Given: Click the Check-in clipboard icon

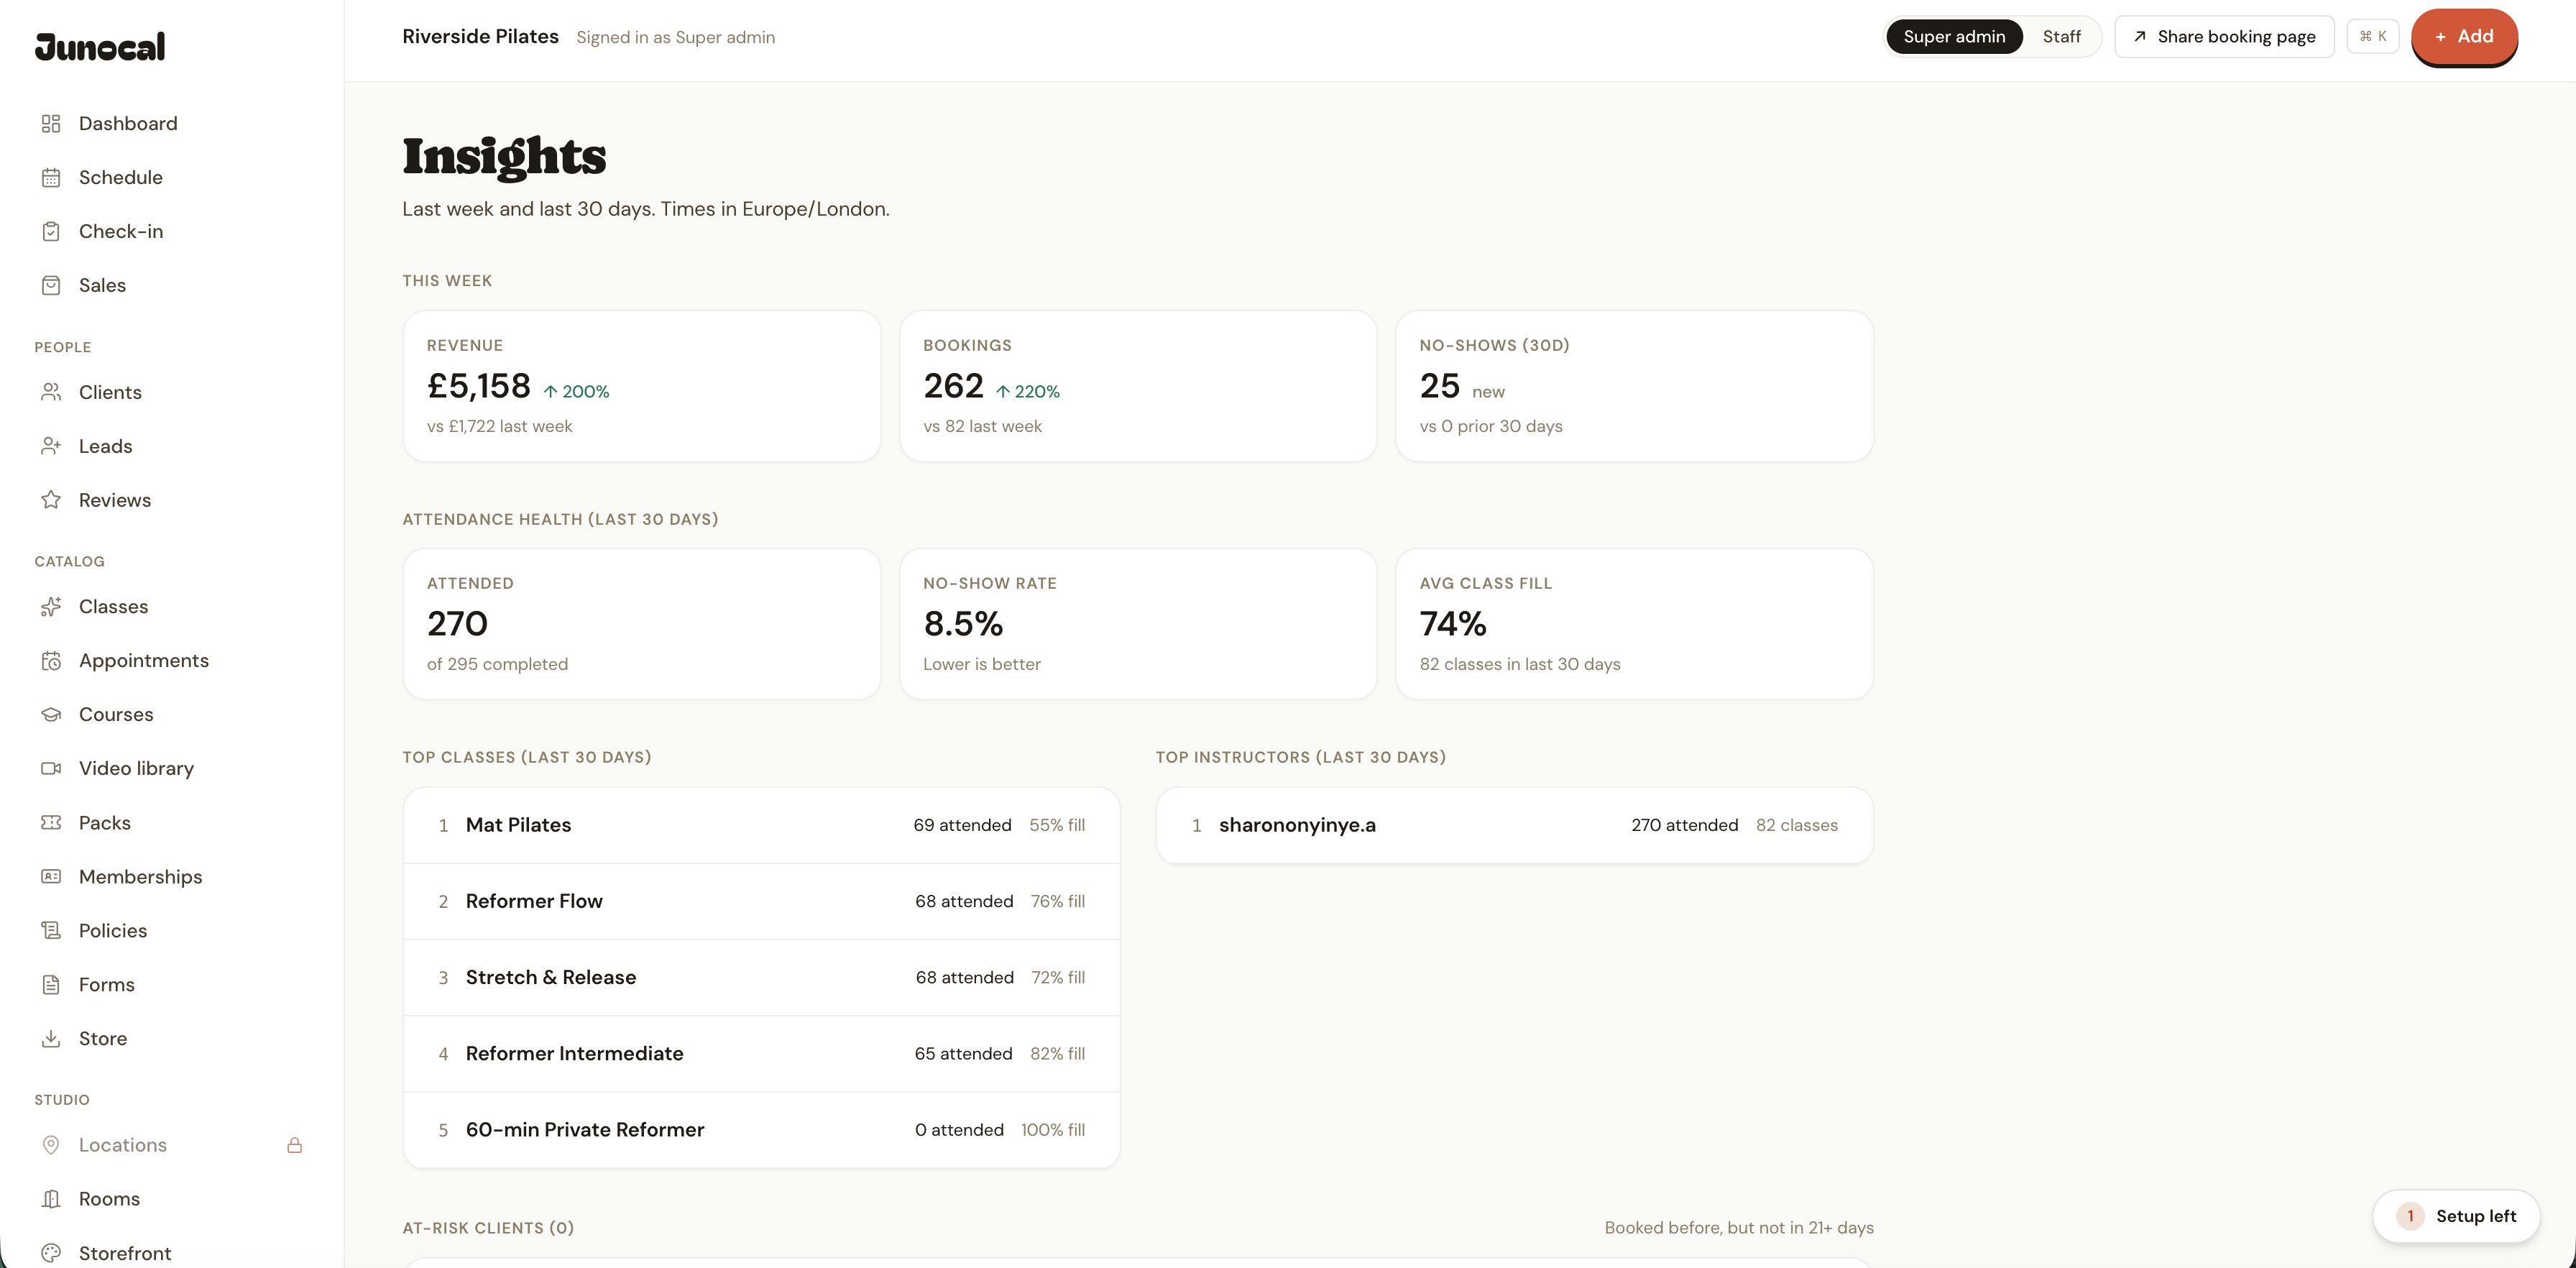Looking at the screenshot, I should pyautogui.click(x=51, y=231).
